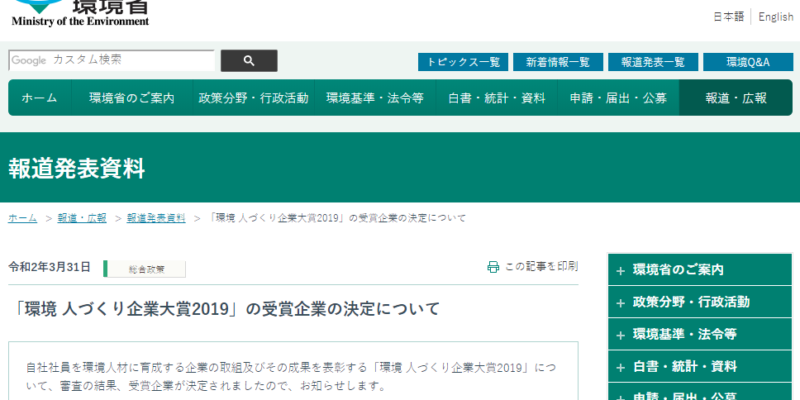
Task: Open the ホーム main navigation item
Action: 40,97
